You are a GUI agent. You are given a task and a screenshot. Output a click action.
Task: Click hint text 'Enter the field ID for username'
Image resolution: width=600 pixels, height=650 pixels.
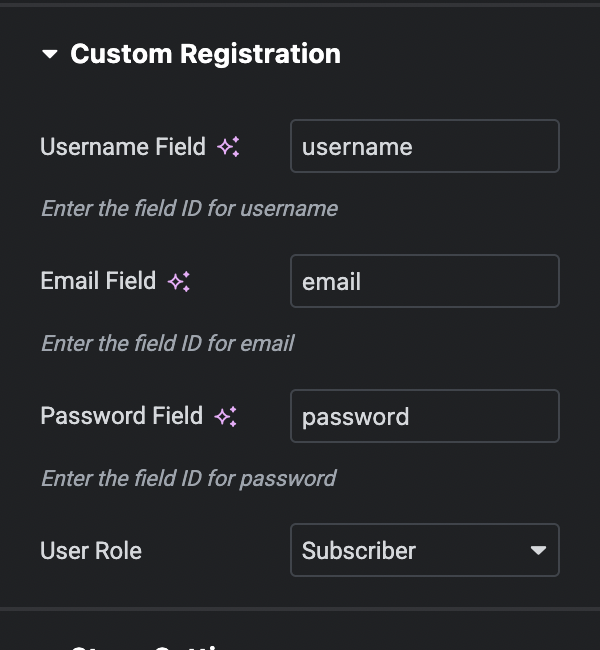tap(189, 208)
